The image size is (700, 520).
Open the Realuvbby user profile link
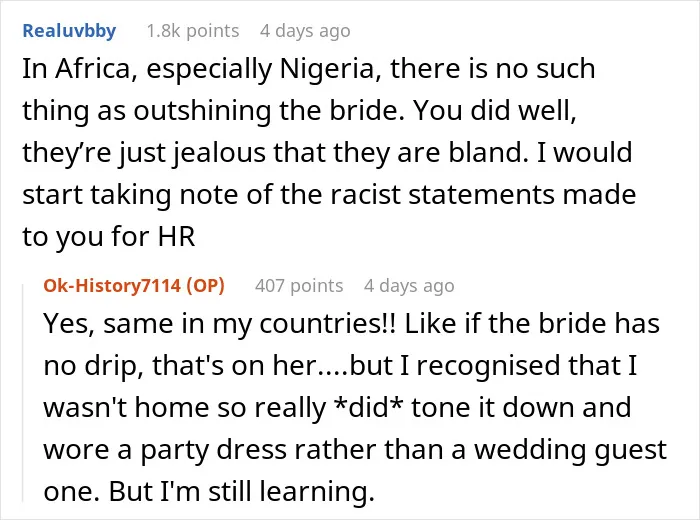pyautogui.click(x=69, y=31)
